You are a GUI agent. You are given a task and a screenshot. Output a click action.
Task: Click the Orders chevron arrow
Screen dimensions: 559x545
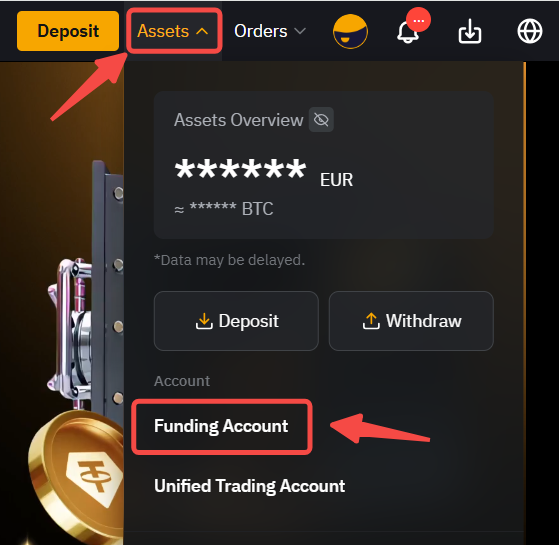[x=300, y=31]
